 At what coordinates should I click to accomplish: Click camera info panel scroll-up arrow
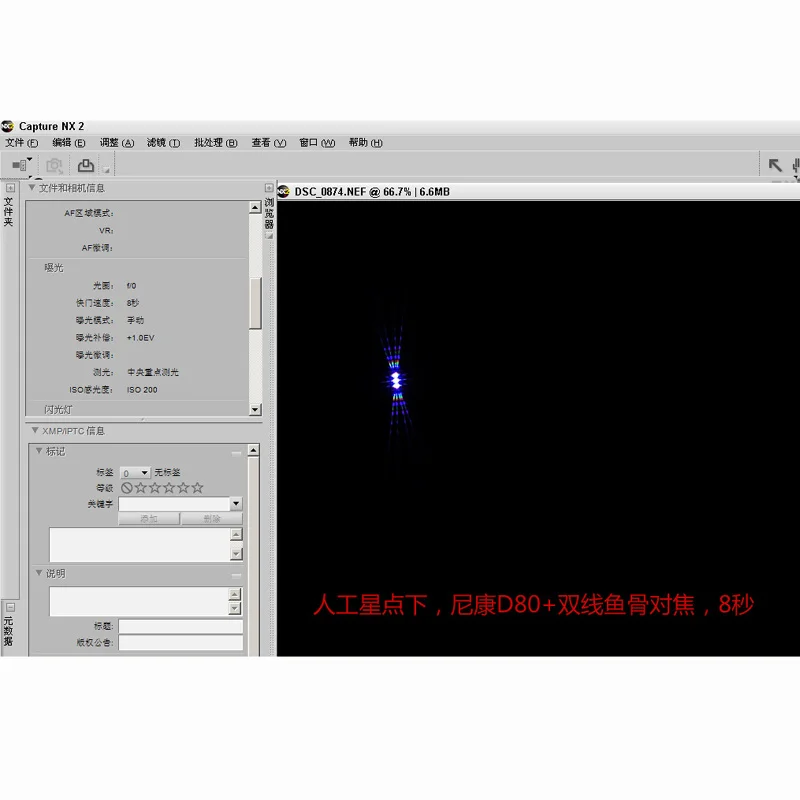[x=255, y=207]
